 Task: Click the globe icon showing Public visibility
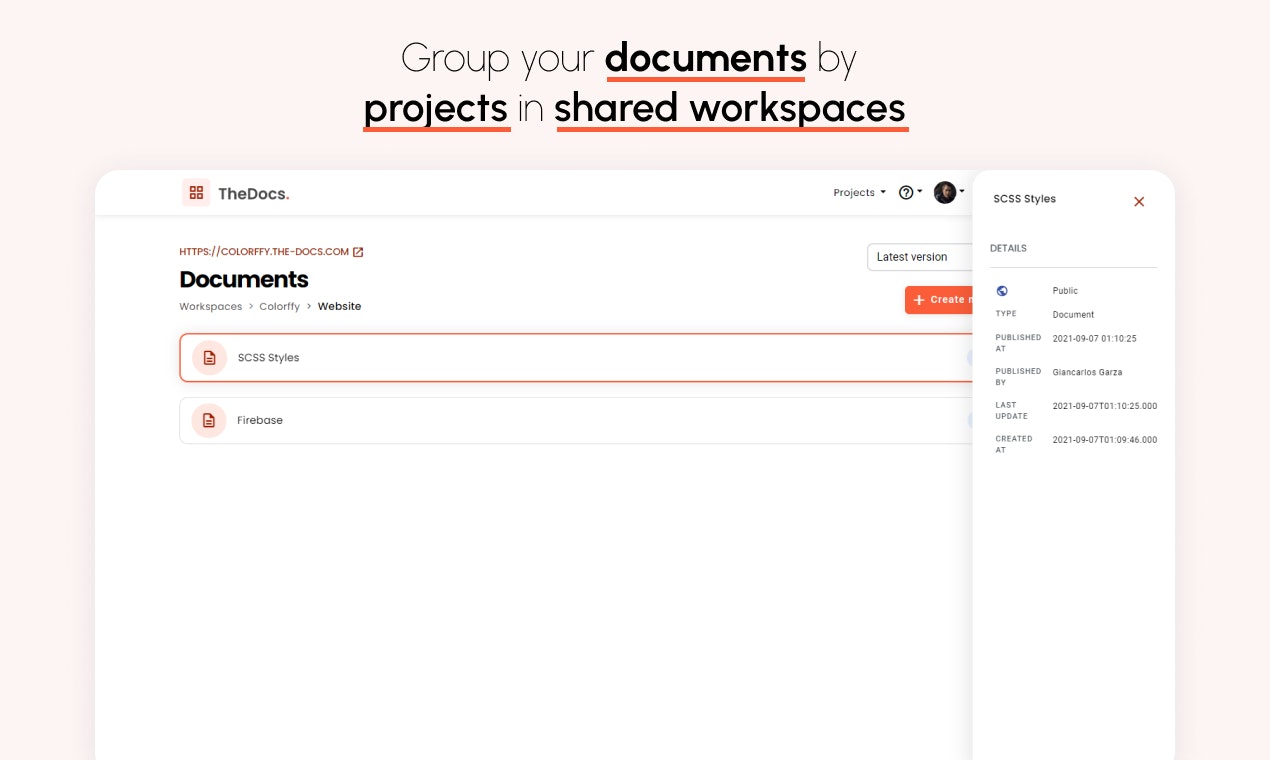click(1002, 290)
